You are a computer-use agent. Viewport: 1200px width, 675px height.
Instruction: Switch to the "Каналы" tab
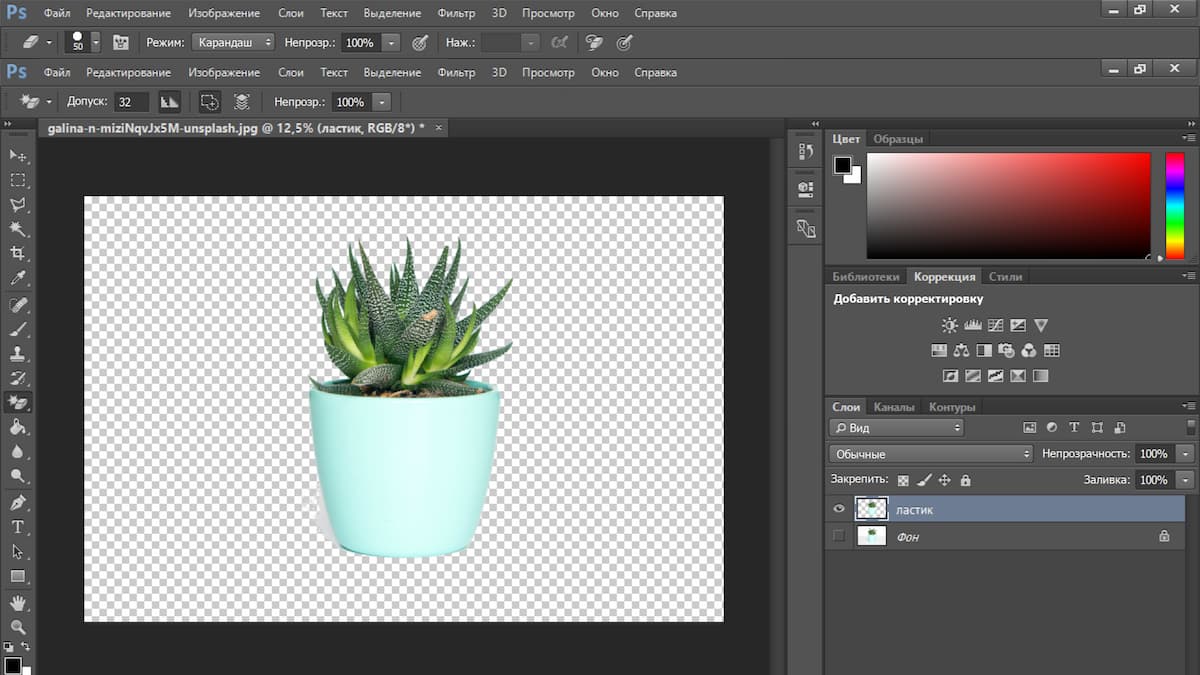tap(893, 407)
